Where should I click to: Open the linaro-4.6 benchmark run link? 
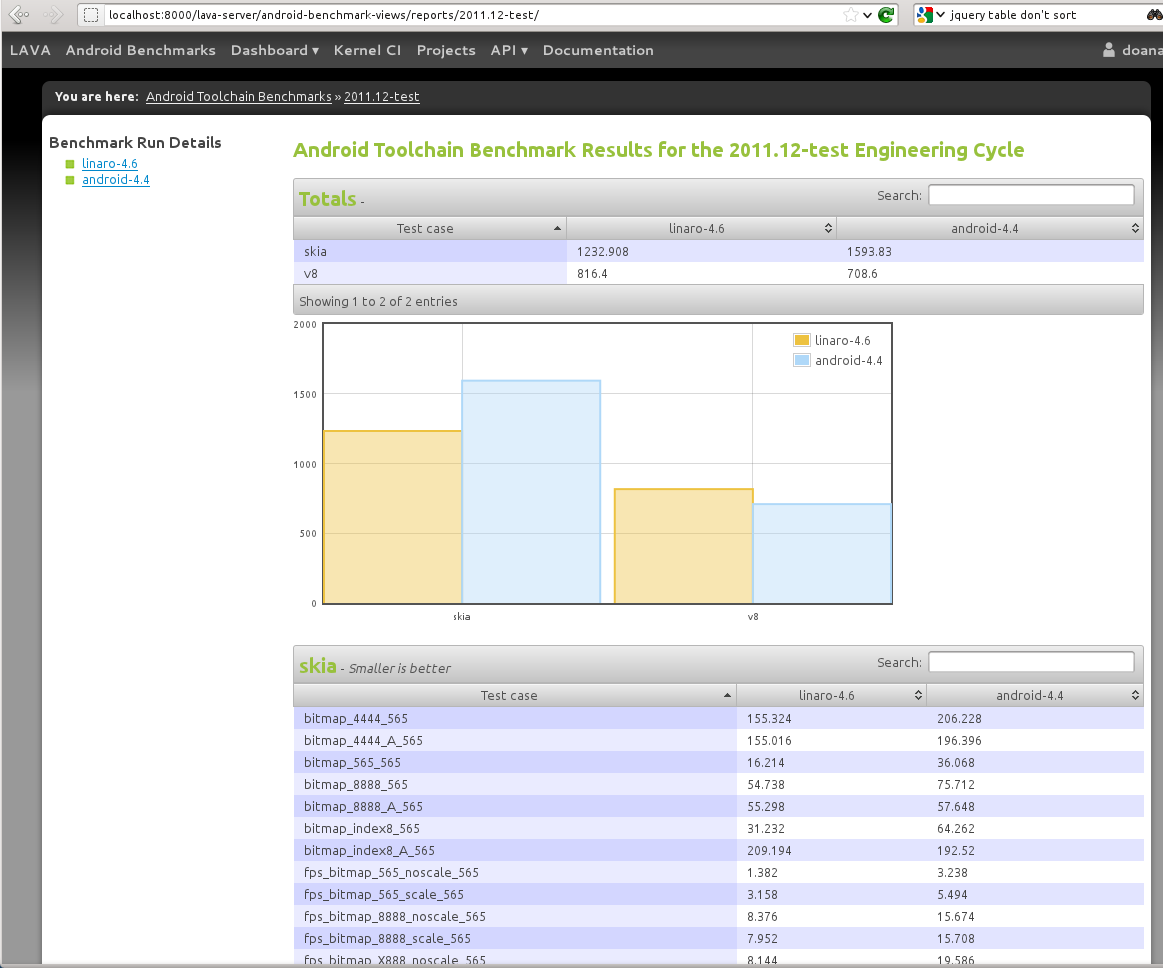pos(110,164)
